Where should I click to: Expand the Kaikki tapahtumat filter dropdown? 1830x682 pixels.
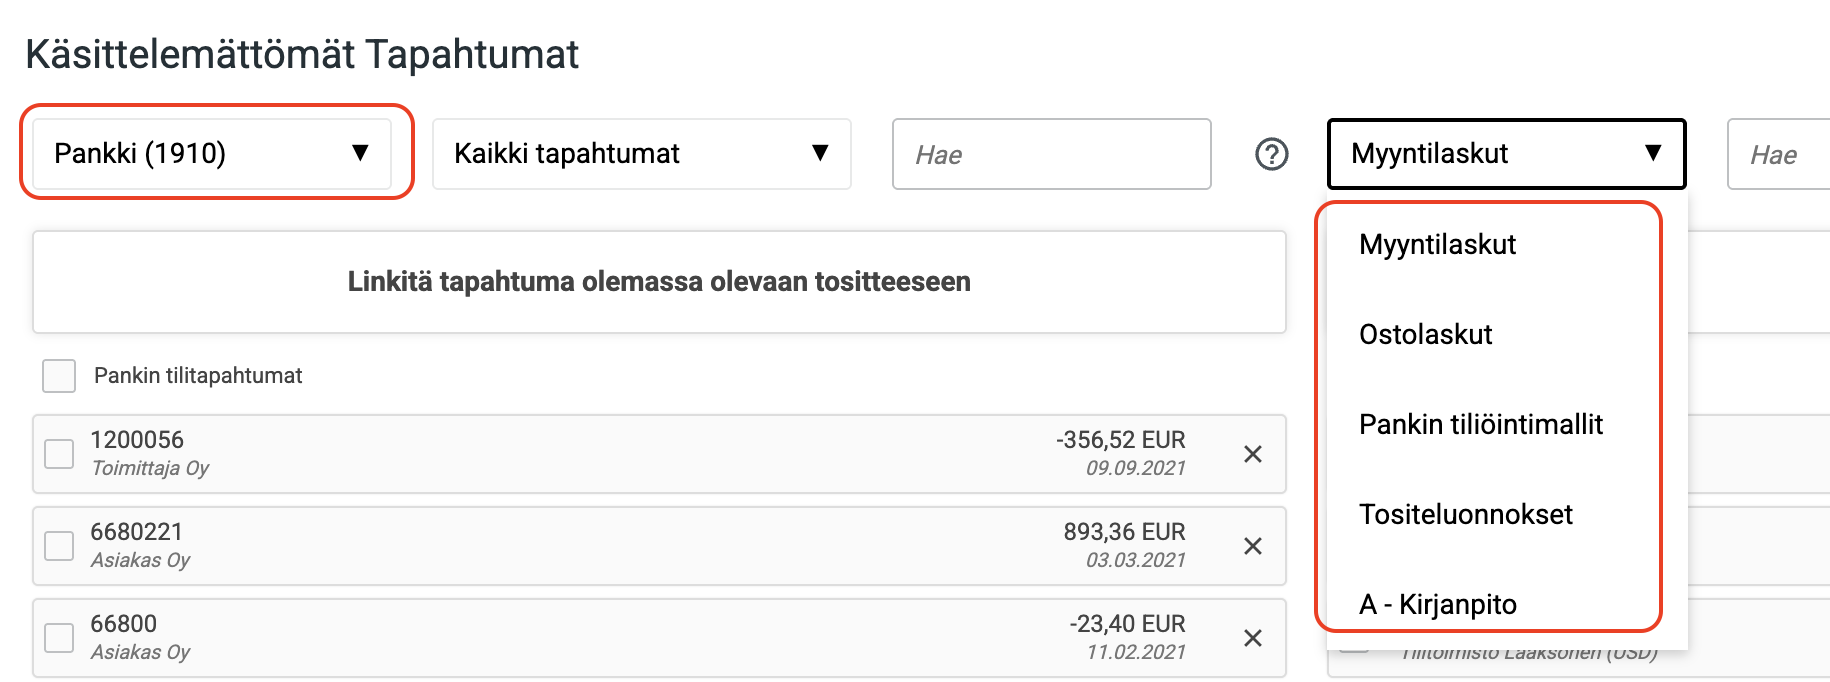click(x=641, y=154)
